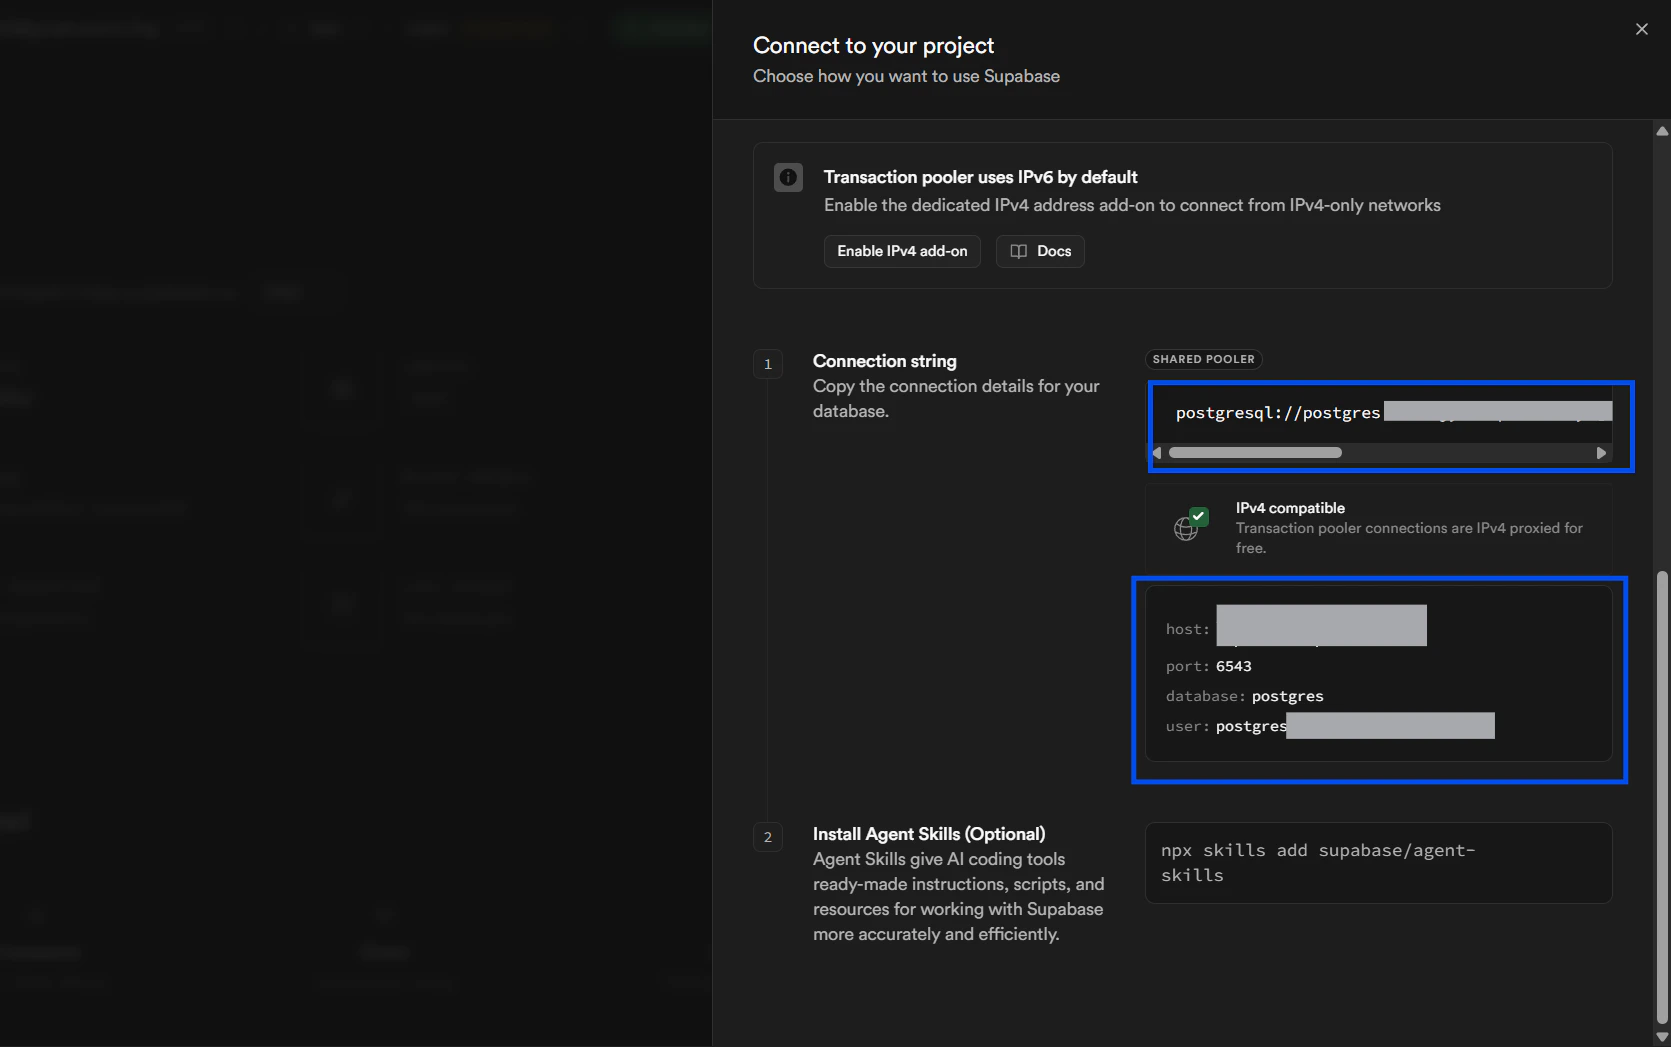1671x1047 pixels.
Task: Click the panel's vertical scrollbar thumb
Action: [x=1662, y=797]
